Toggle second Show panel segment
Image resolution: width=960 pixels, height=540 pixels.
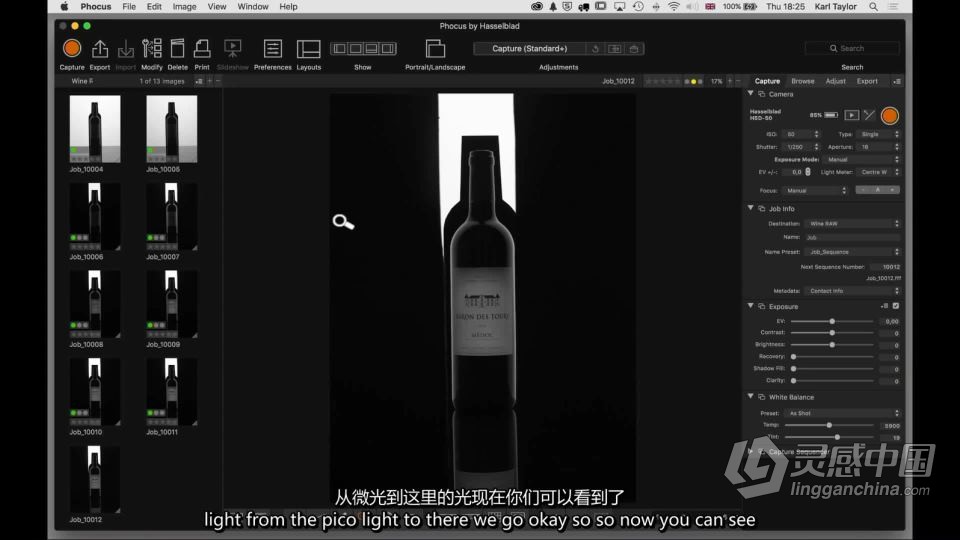(x=356, y=48)
